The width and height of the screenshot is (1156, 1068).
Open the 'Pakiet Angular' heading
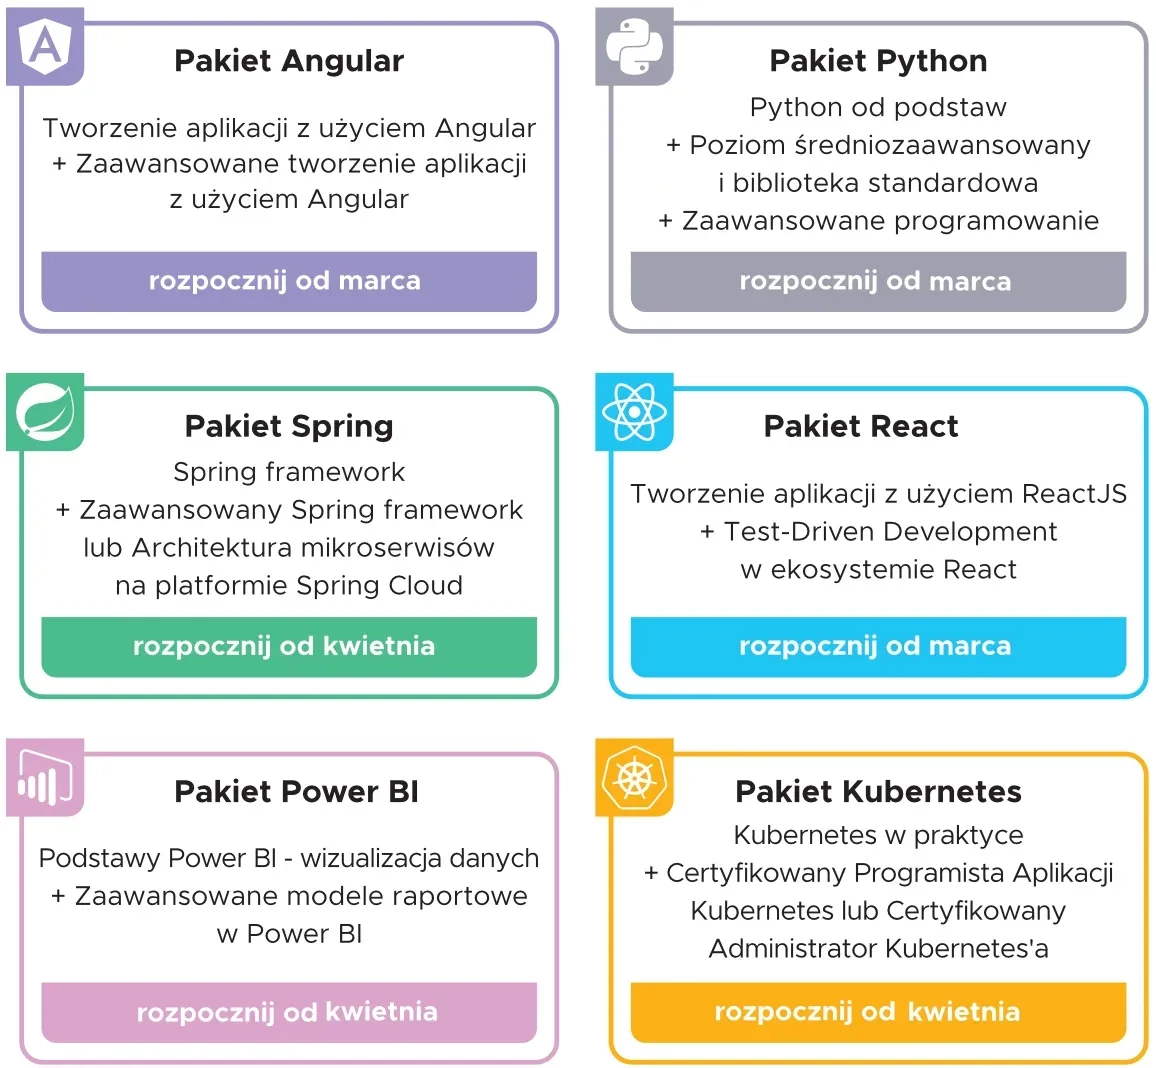(289, 61)
